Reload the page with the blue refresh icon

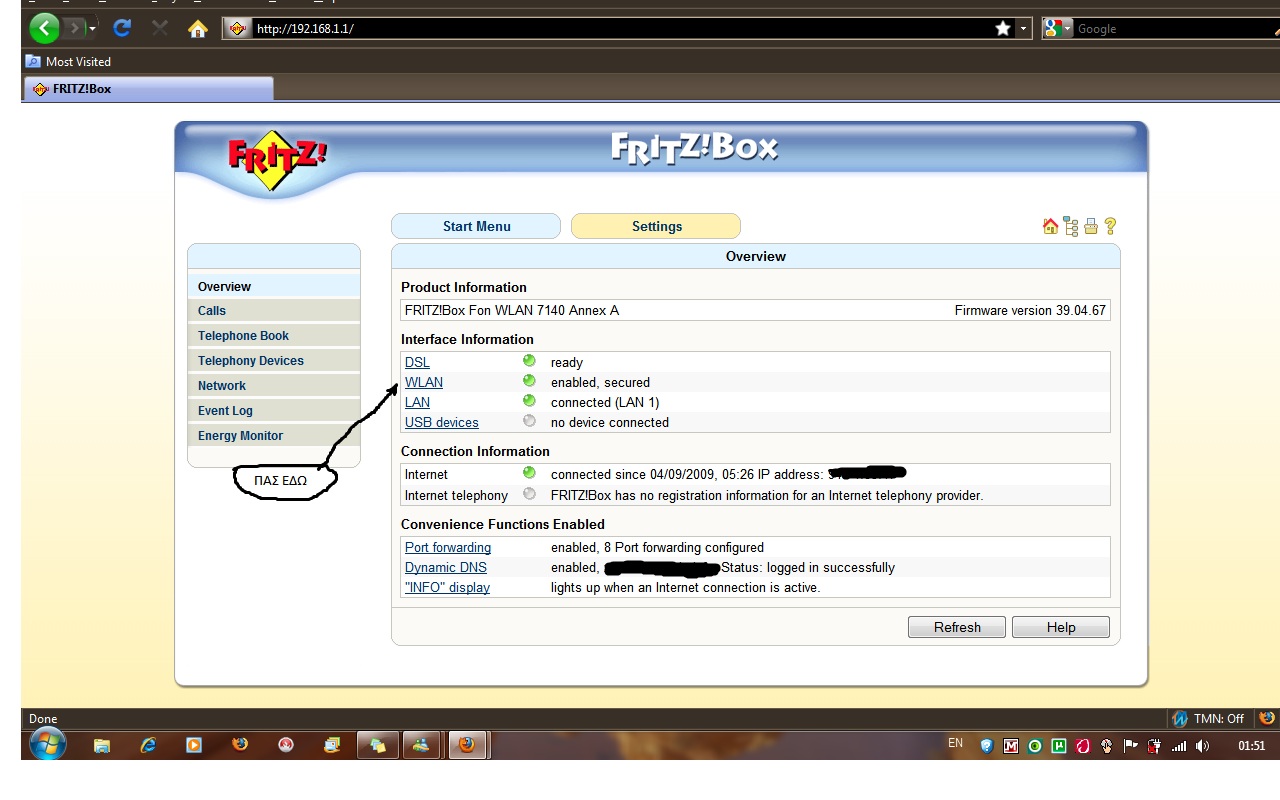[122, 28]
